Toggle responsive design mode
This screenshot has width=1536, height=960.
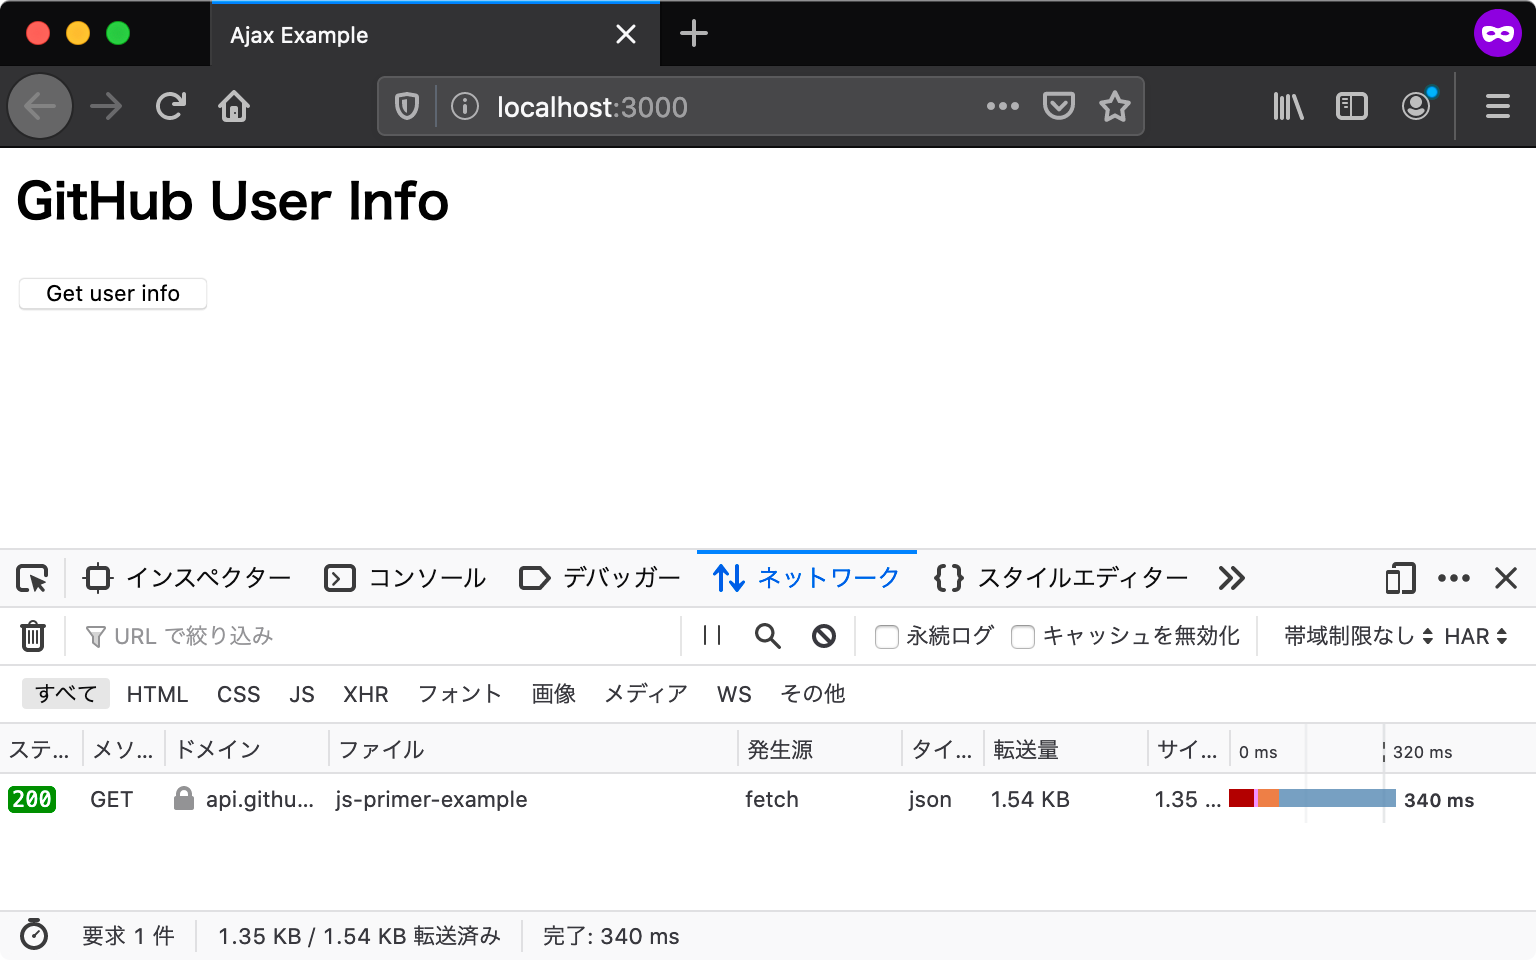point(1400,578)
